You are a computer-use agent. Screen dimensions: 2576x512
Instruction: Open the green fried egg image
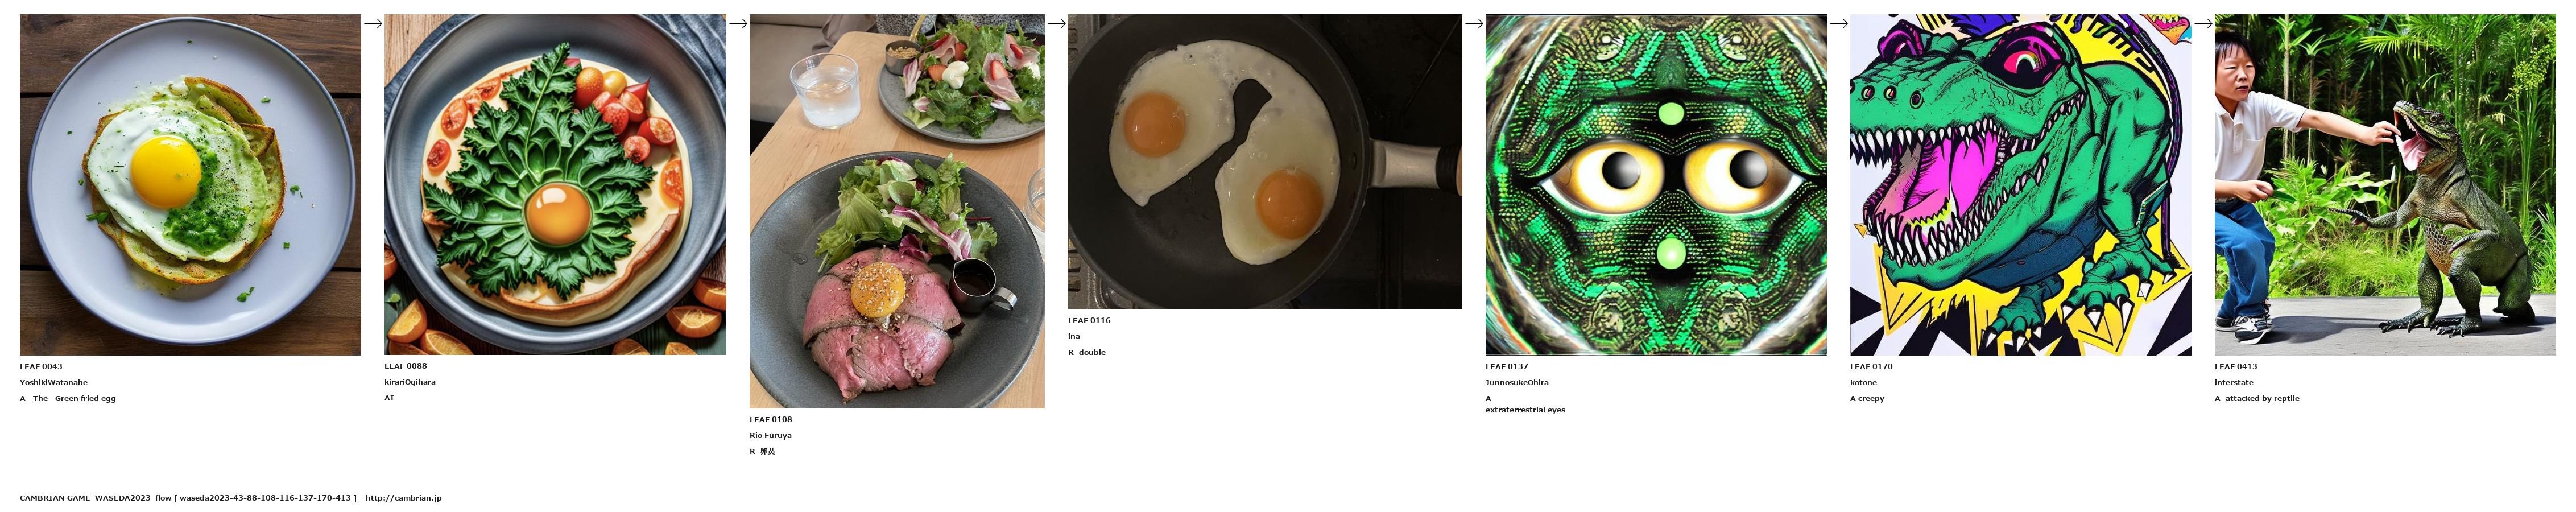click(x=190, y=185)
